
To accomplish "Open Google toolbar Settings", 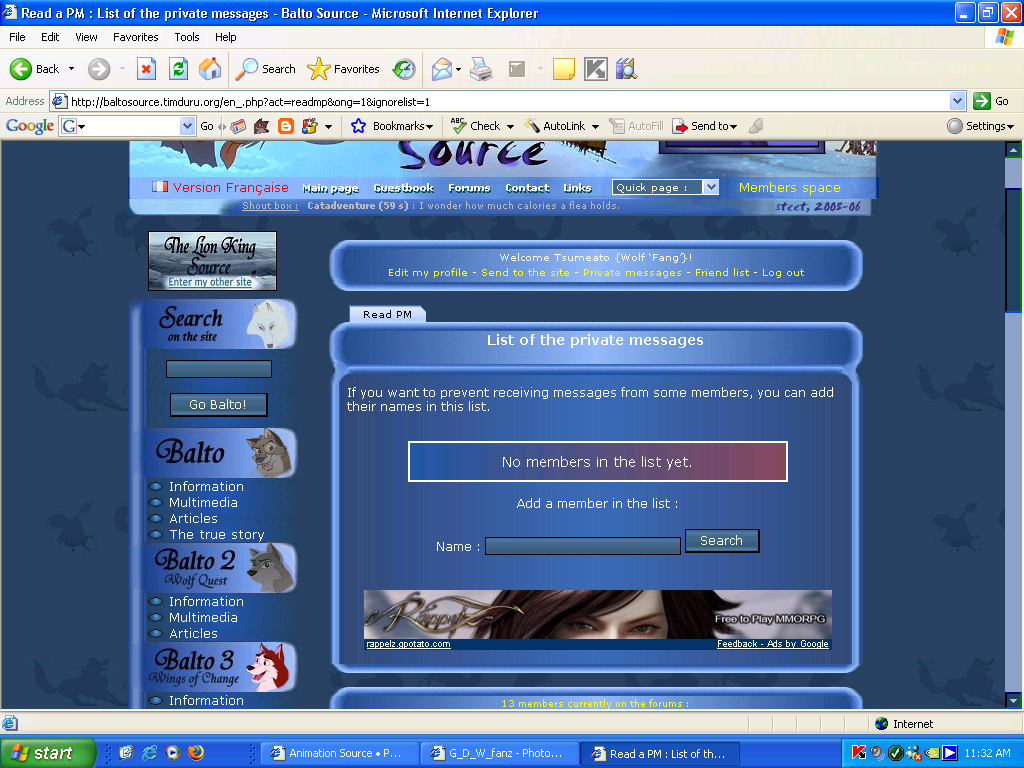I will click(981, 126).
